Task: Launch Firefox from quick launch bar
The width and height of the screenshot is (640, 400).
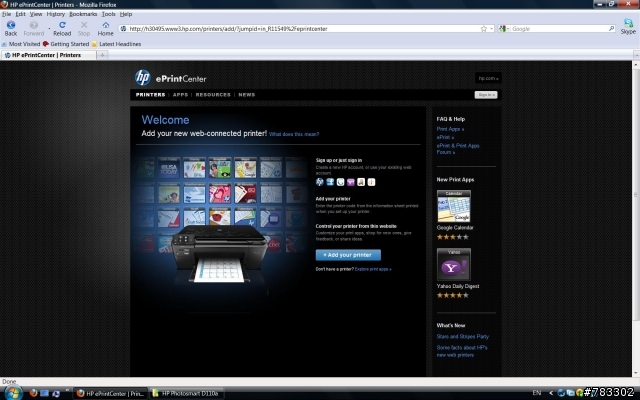Action: coord(33,393)
